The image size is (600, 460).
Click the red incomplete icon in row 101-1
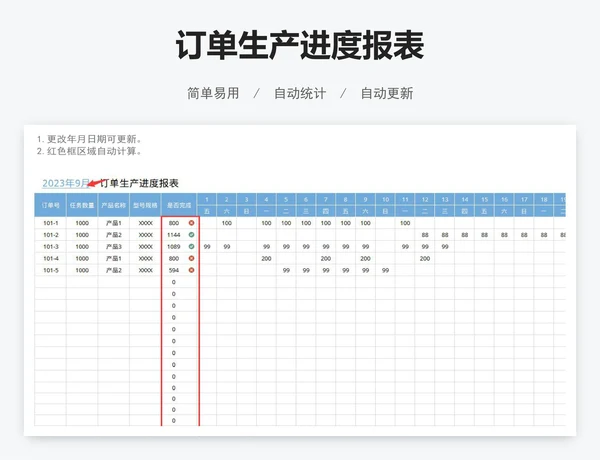click(x=191, y=223)
